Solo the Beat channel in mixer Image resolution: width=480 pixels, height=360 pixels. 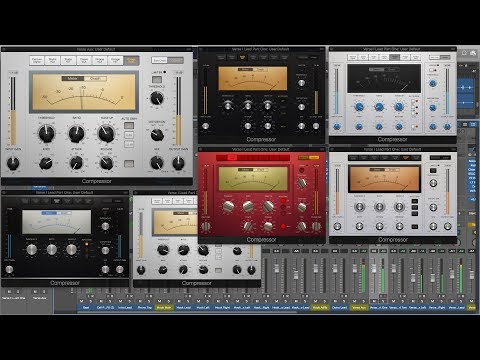coord(91,301)
